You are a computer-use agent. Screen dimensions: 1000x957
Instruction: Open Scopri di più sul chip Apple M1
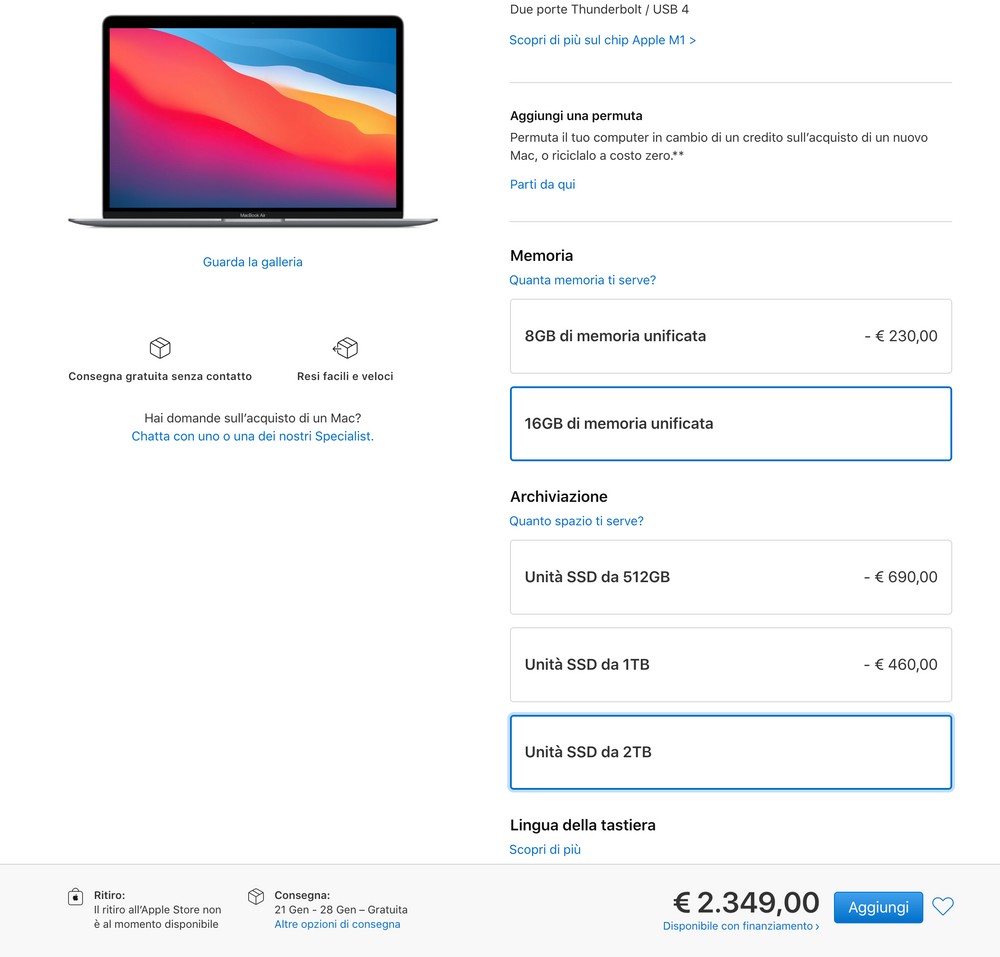pyautogui.click(x=602, y=40)
